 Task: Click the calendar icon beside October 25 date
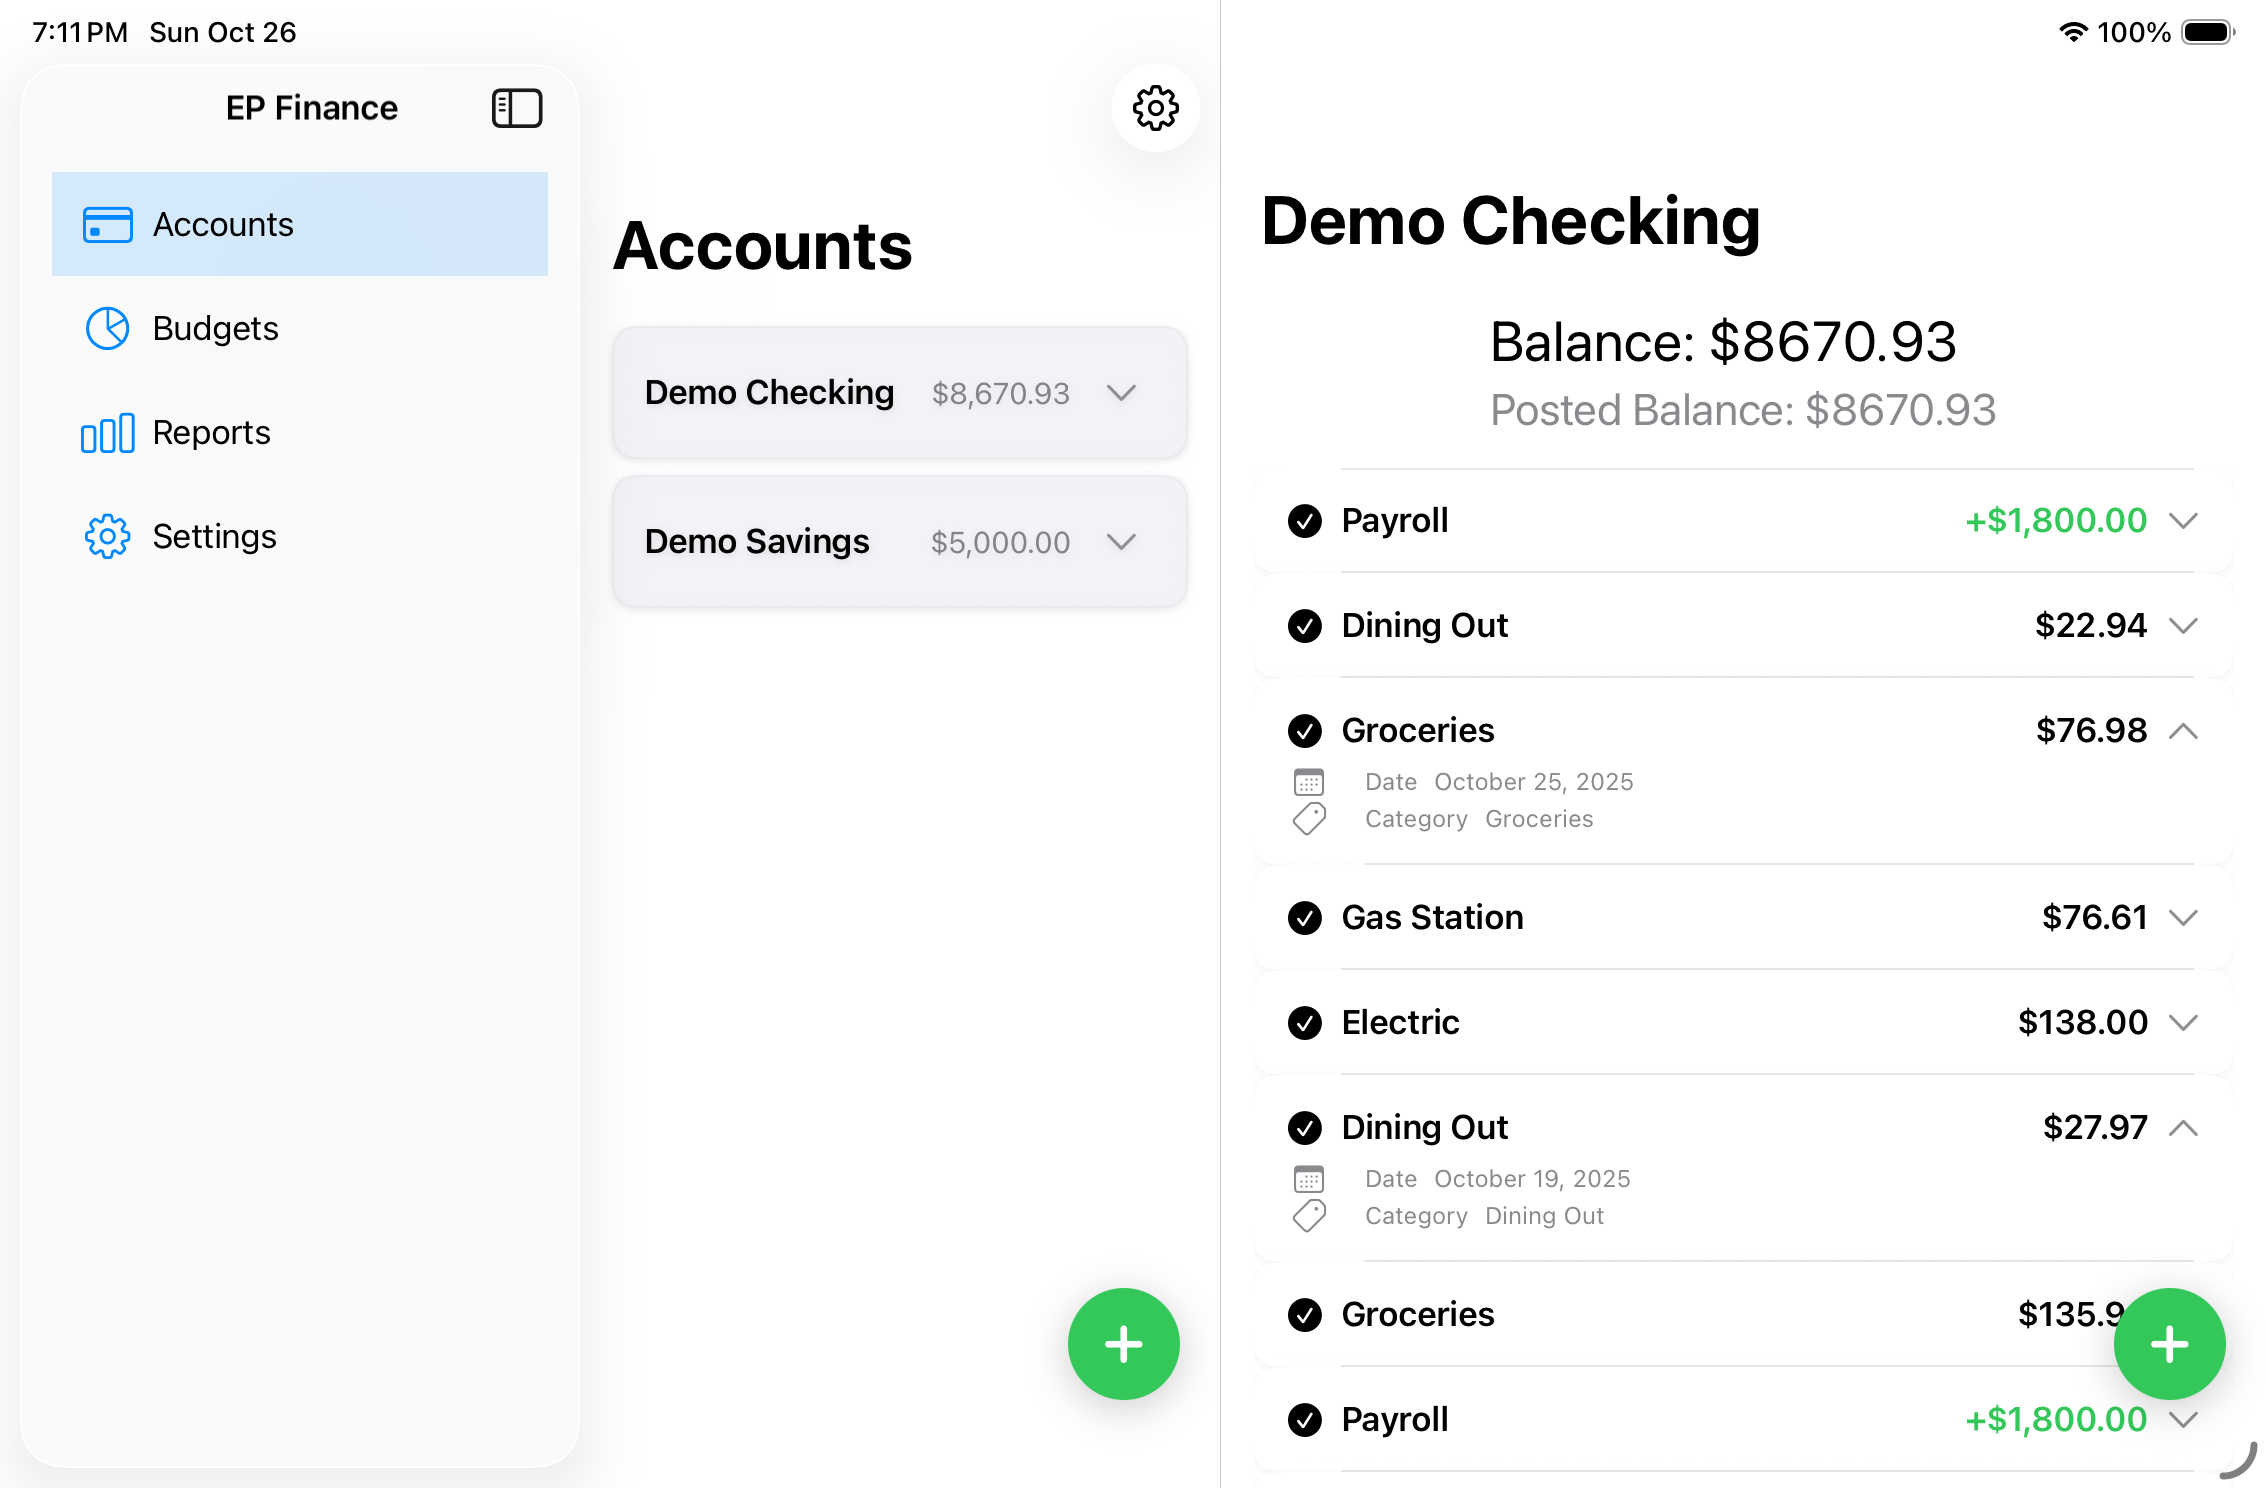click(1308, 782)
